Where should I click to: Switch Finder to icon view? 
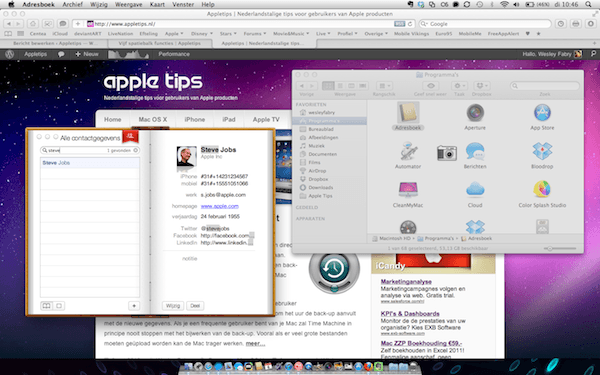pos(328,86)
